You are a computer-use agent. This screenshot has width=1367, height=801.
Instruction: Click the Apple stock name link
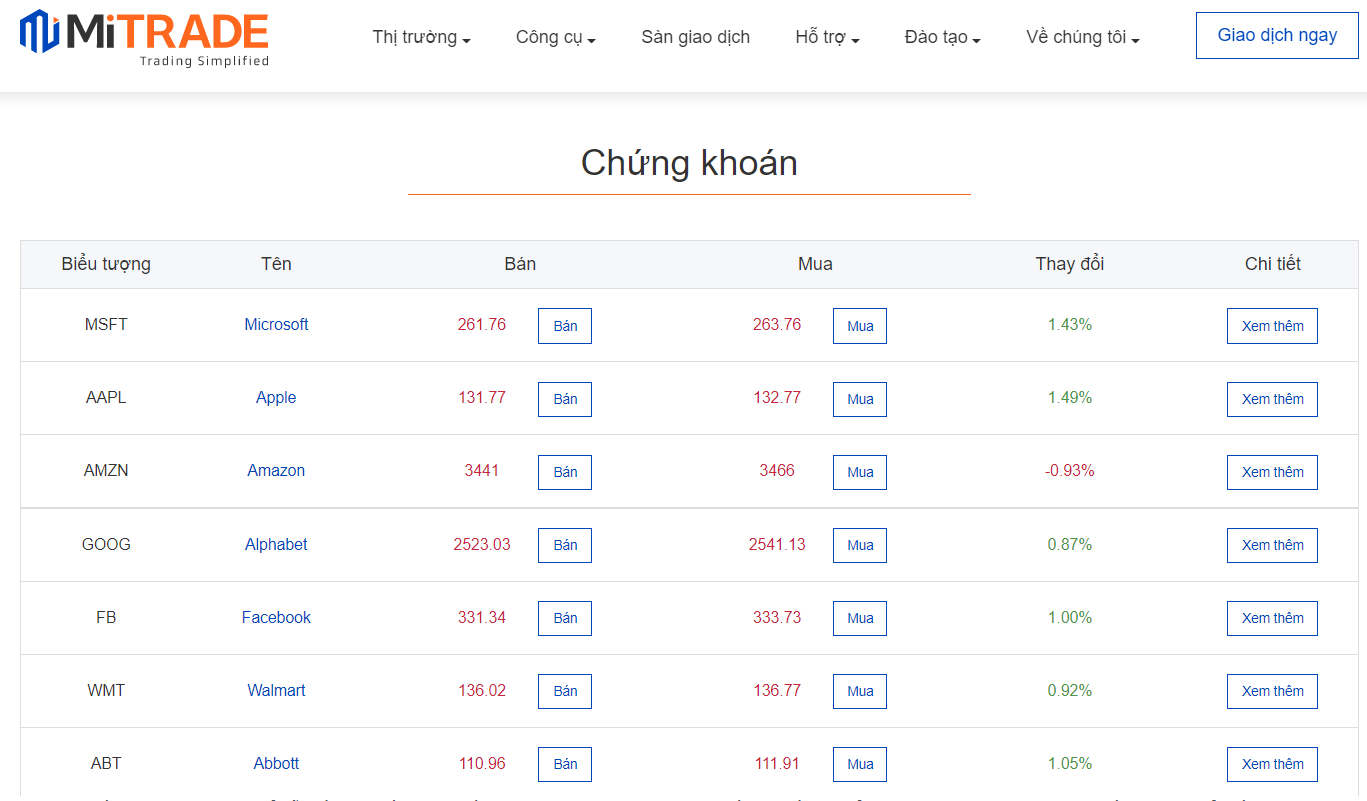(276, 397)
